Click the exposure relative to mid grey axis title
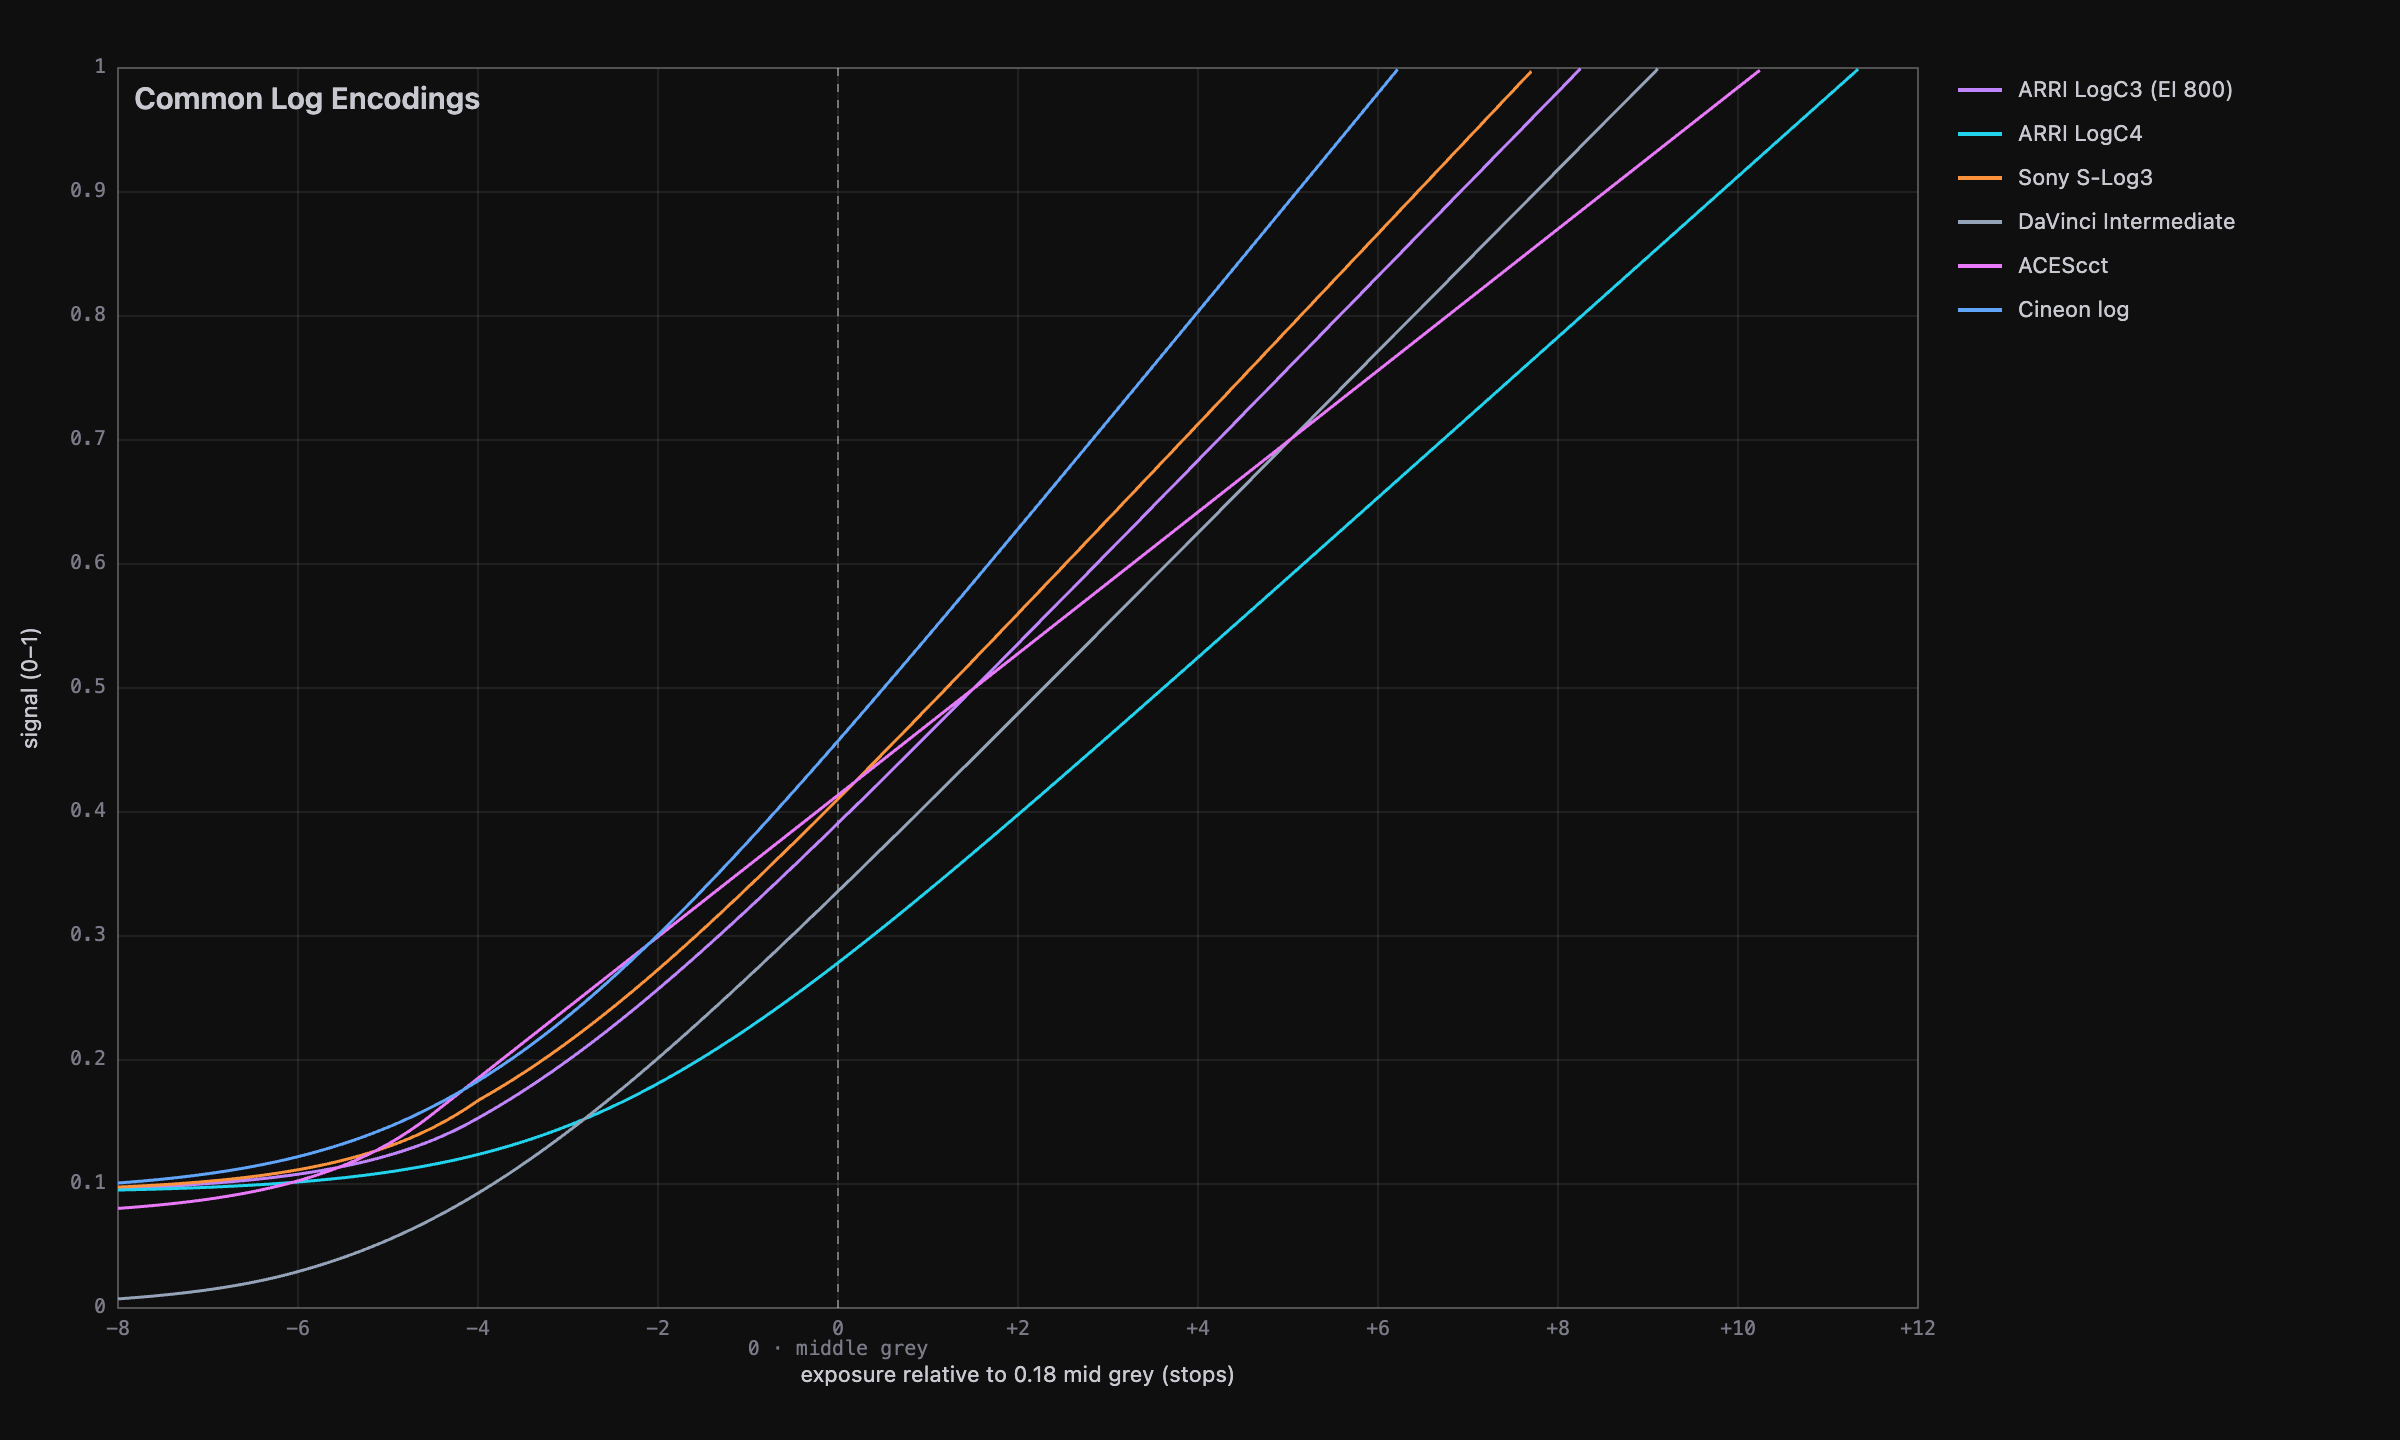The height and width of the screenshot is (1440, 2400). pos(1017,1375)
